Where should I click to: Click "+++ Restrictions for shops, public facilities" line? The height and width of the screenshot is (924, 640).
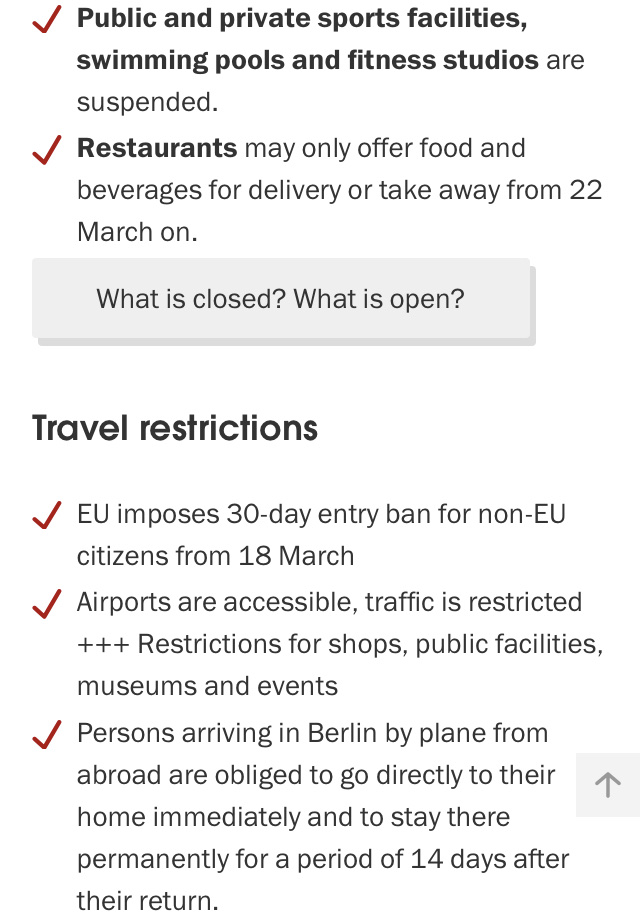tap(340, 644)
